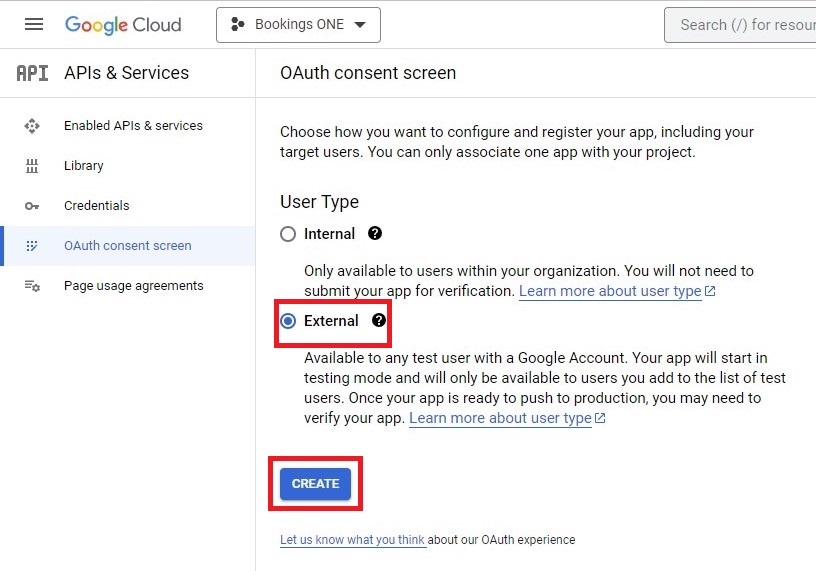Image resolution: width=816 pixels, height=571 pixels.
Task: Click help icon next to External
Action: (378, 321)
